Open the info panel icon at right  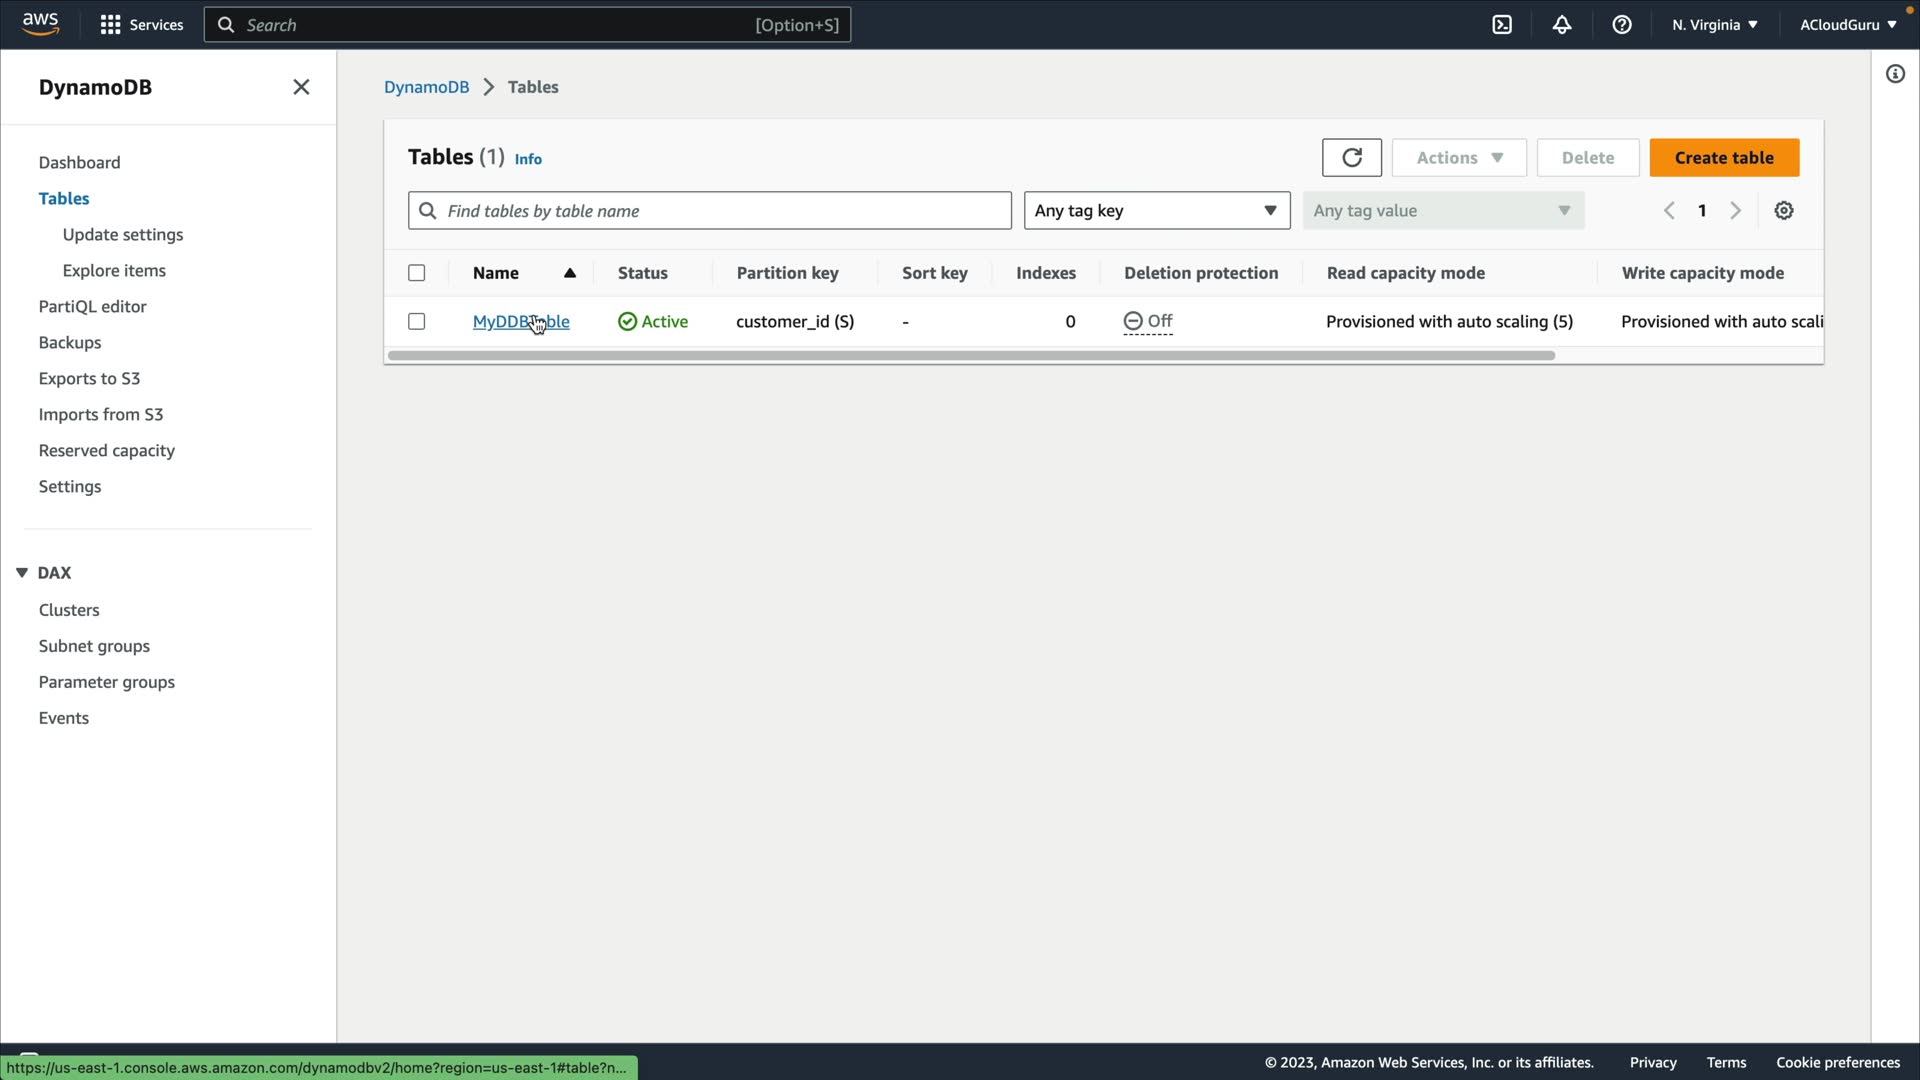pyautogui.click(x=1895, y=74)
